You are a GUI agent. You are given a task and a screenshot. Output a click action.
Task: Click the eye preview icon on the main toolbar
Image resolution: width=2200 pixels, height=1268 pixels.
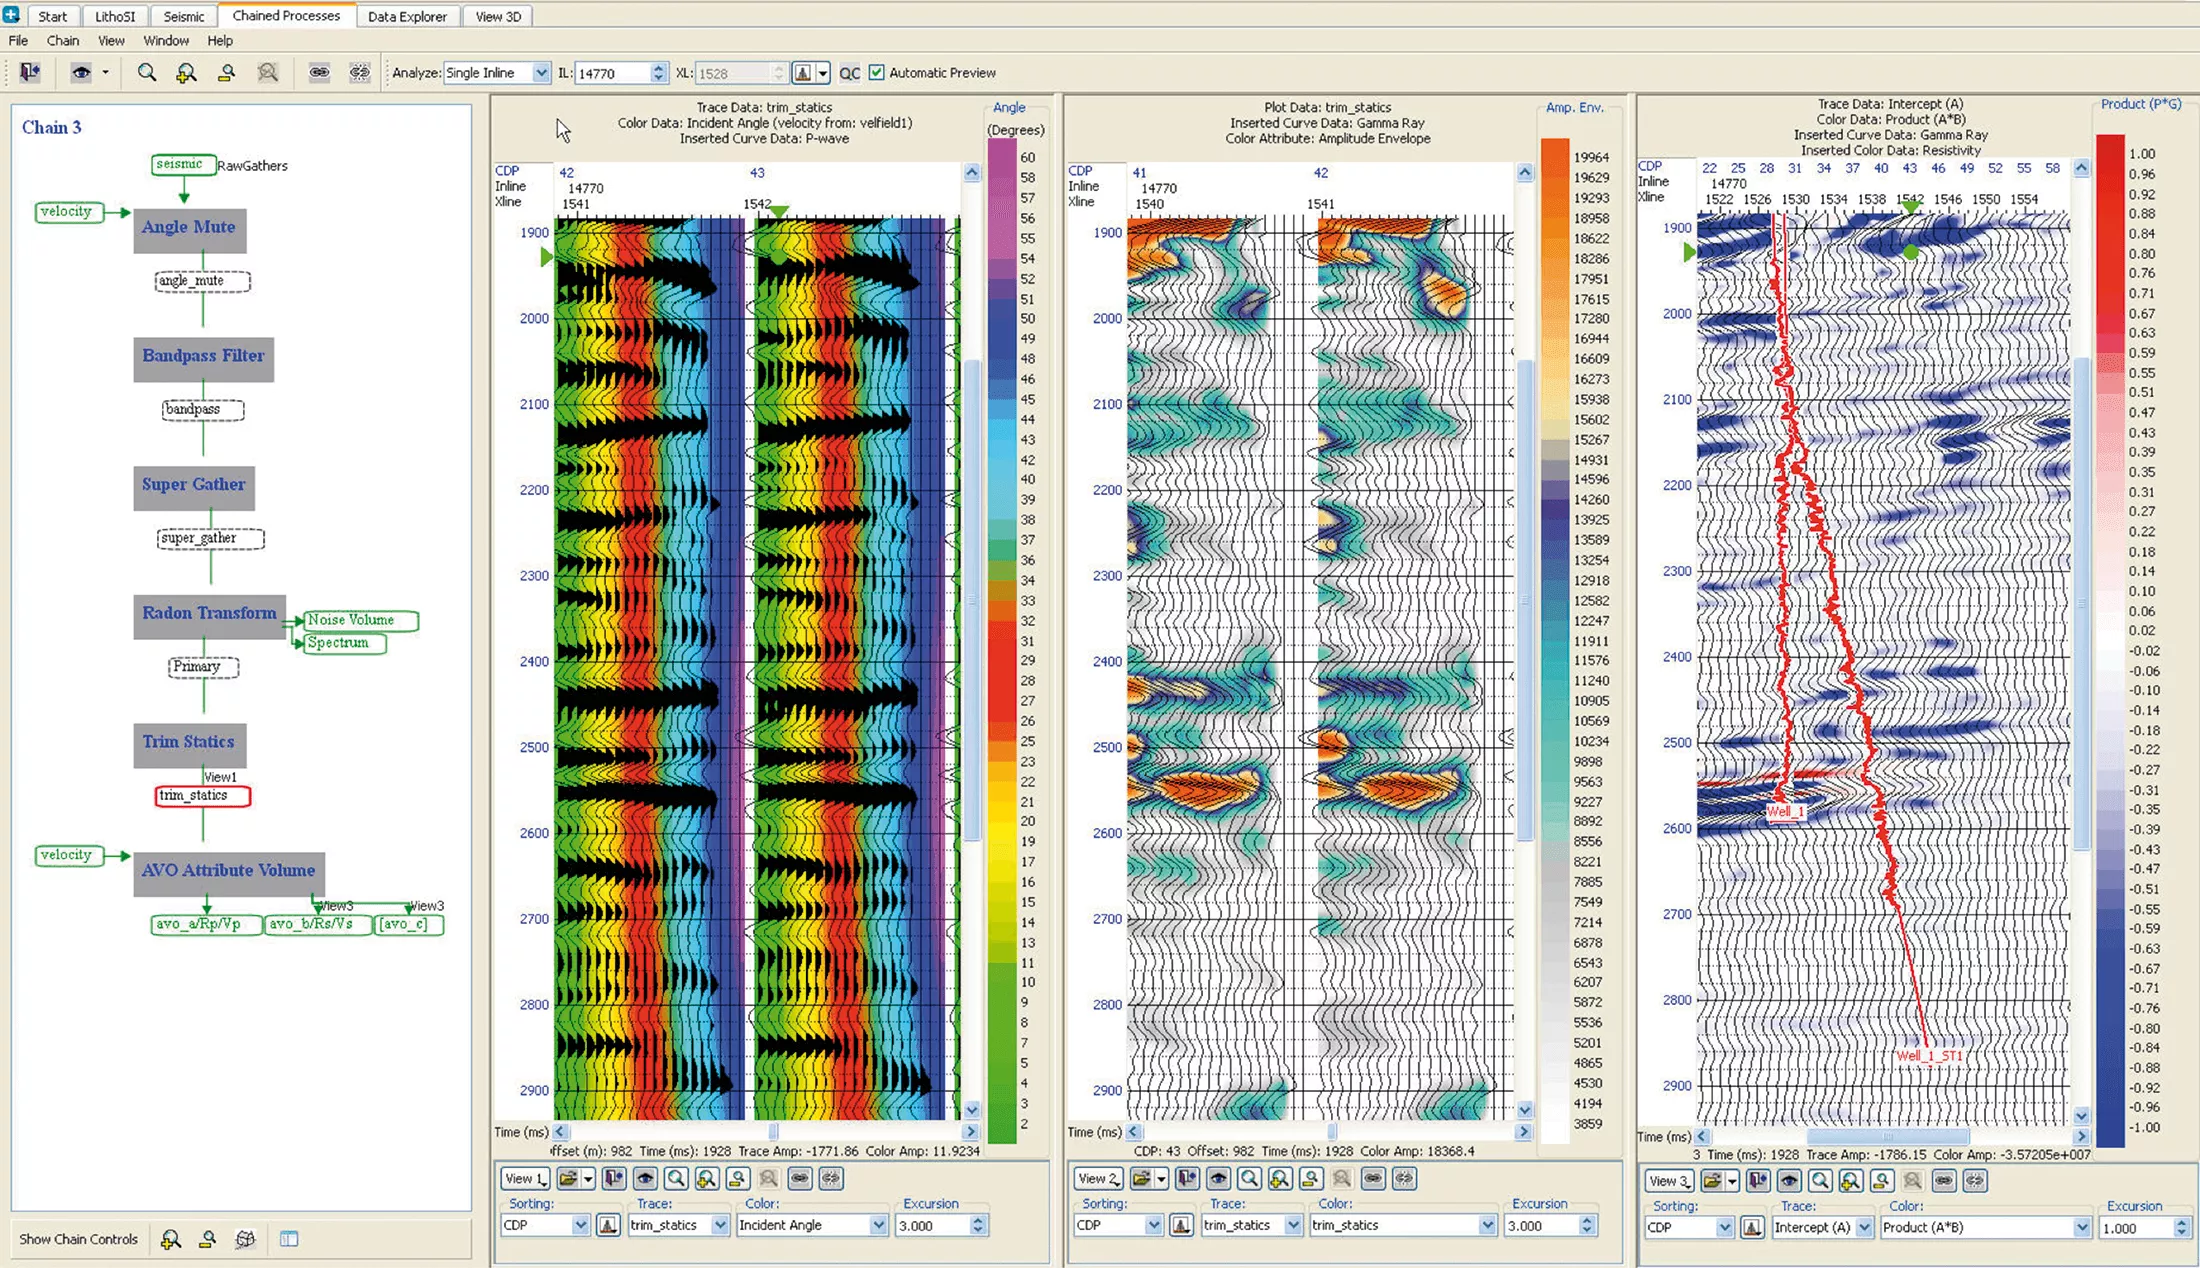coord(80,72)
